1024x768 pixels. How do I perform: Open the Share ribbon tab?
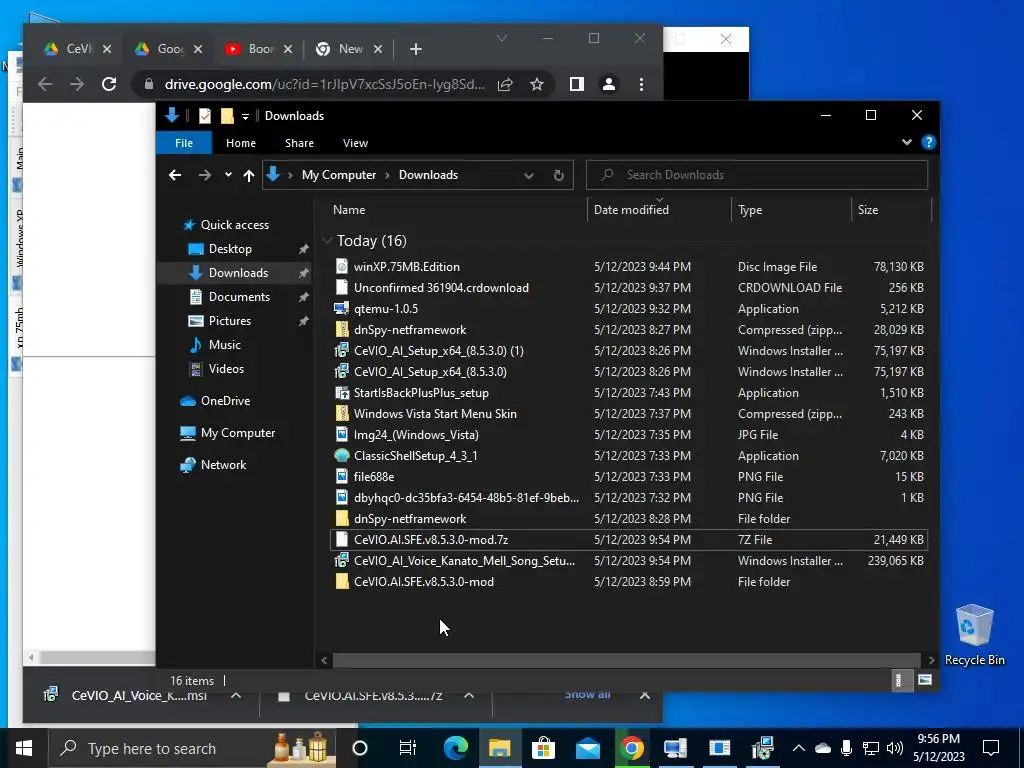point(299,143)
